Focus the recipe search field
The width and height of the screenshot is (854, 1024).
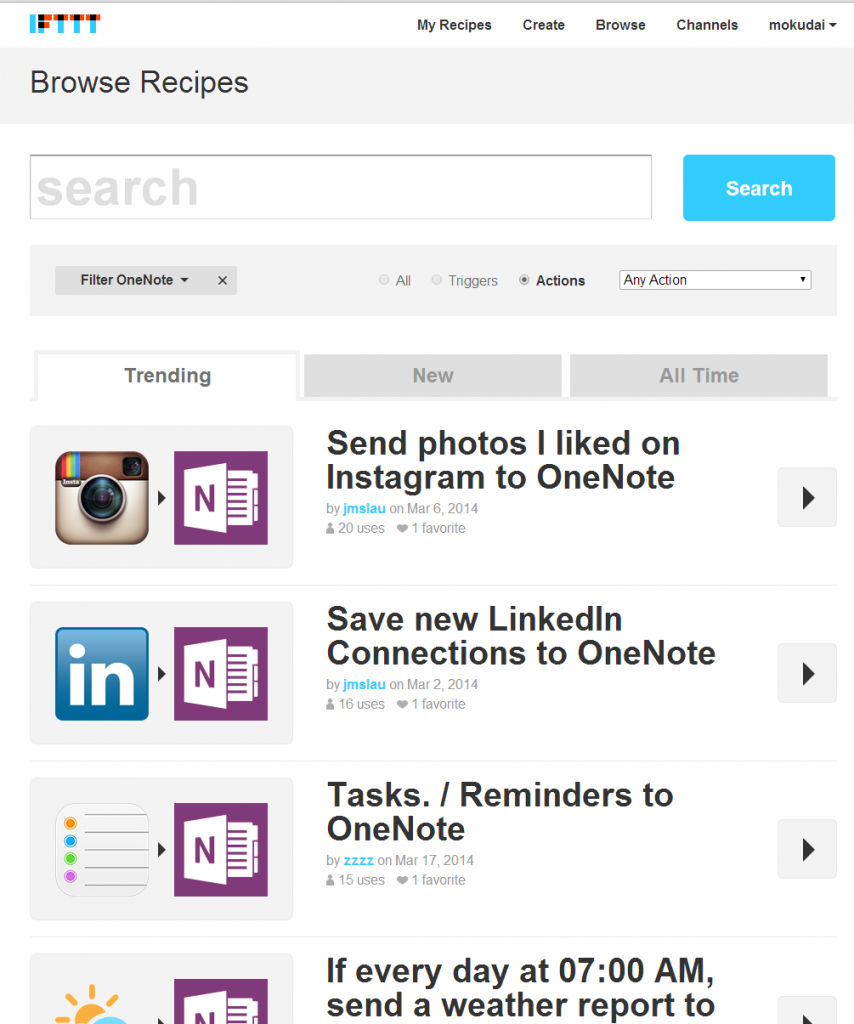click(x=341, y=187)
